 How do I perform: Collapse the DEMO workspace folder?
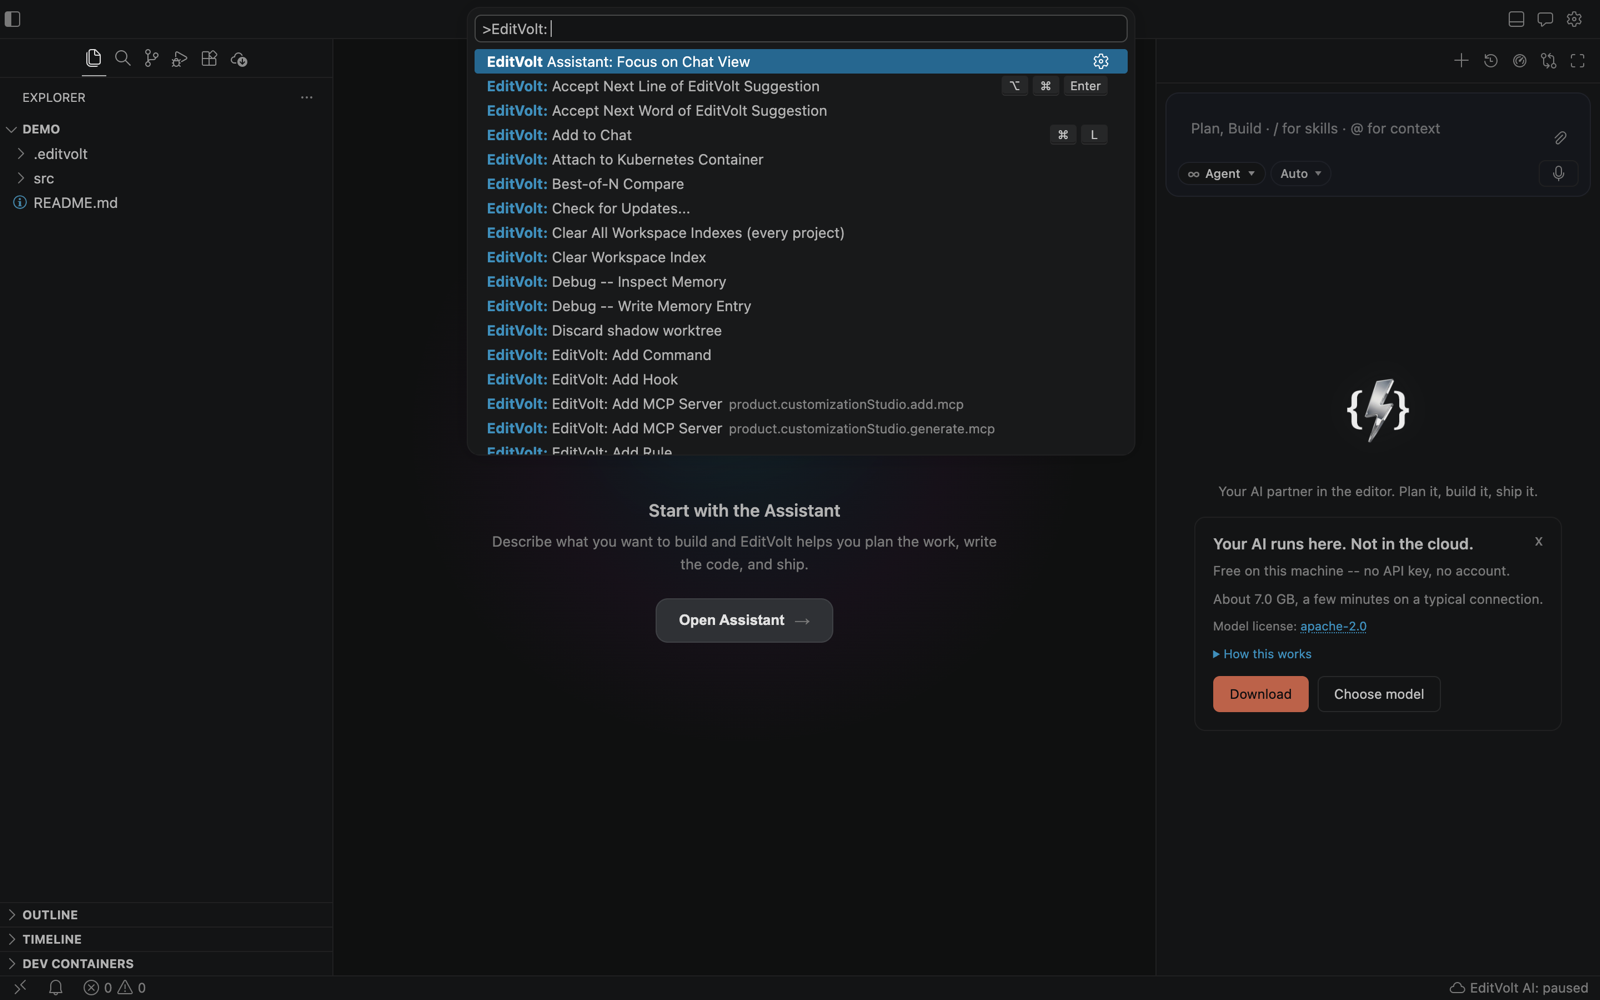[166, 129]
